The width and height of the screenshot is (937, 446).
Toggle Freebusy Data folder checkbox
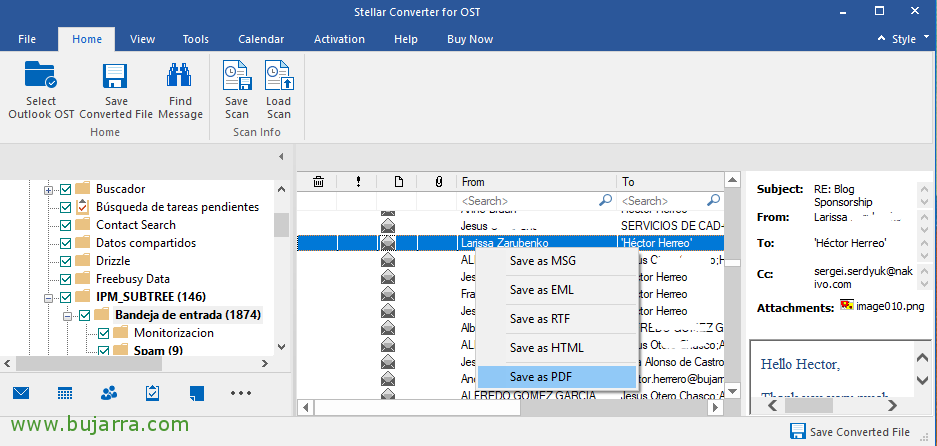tap(66, 279)
